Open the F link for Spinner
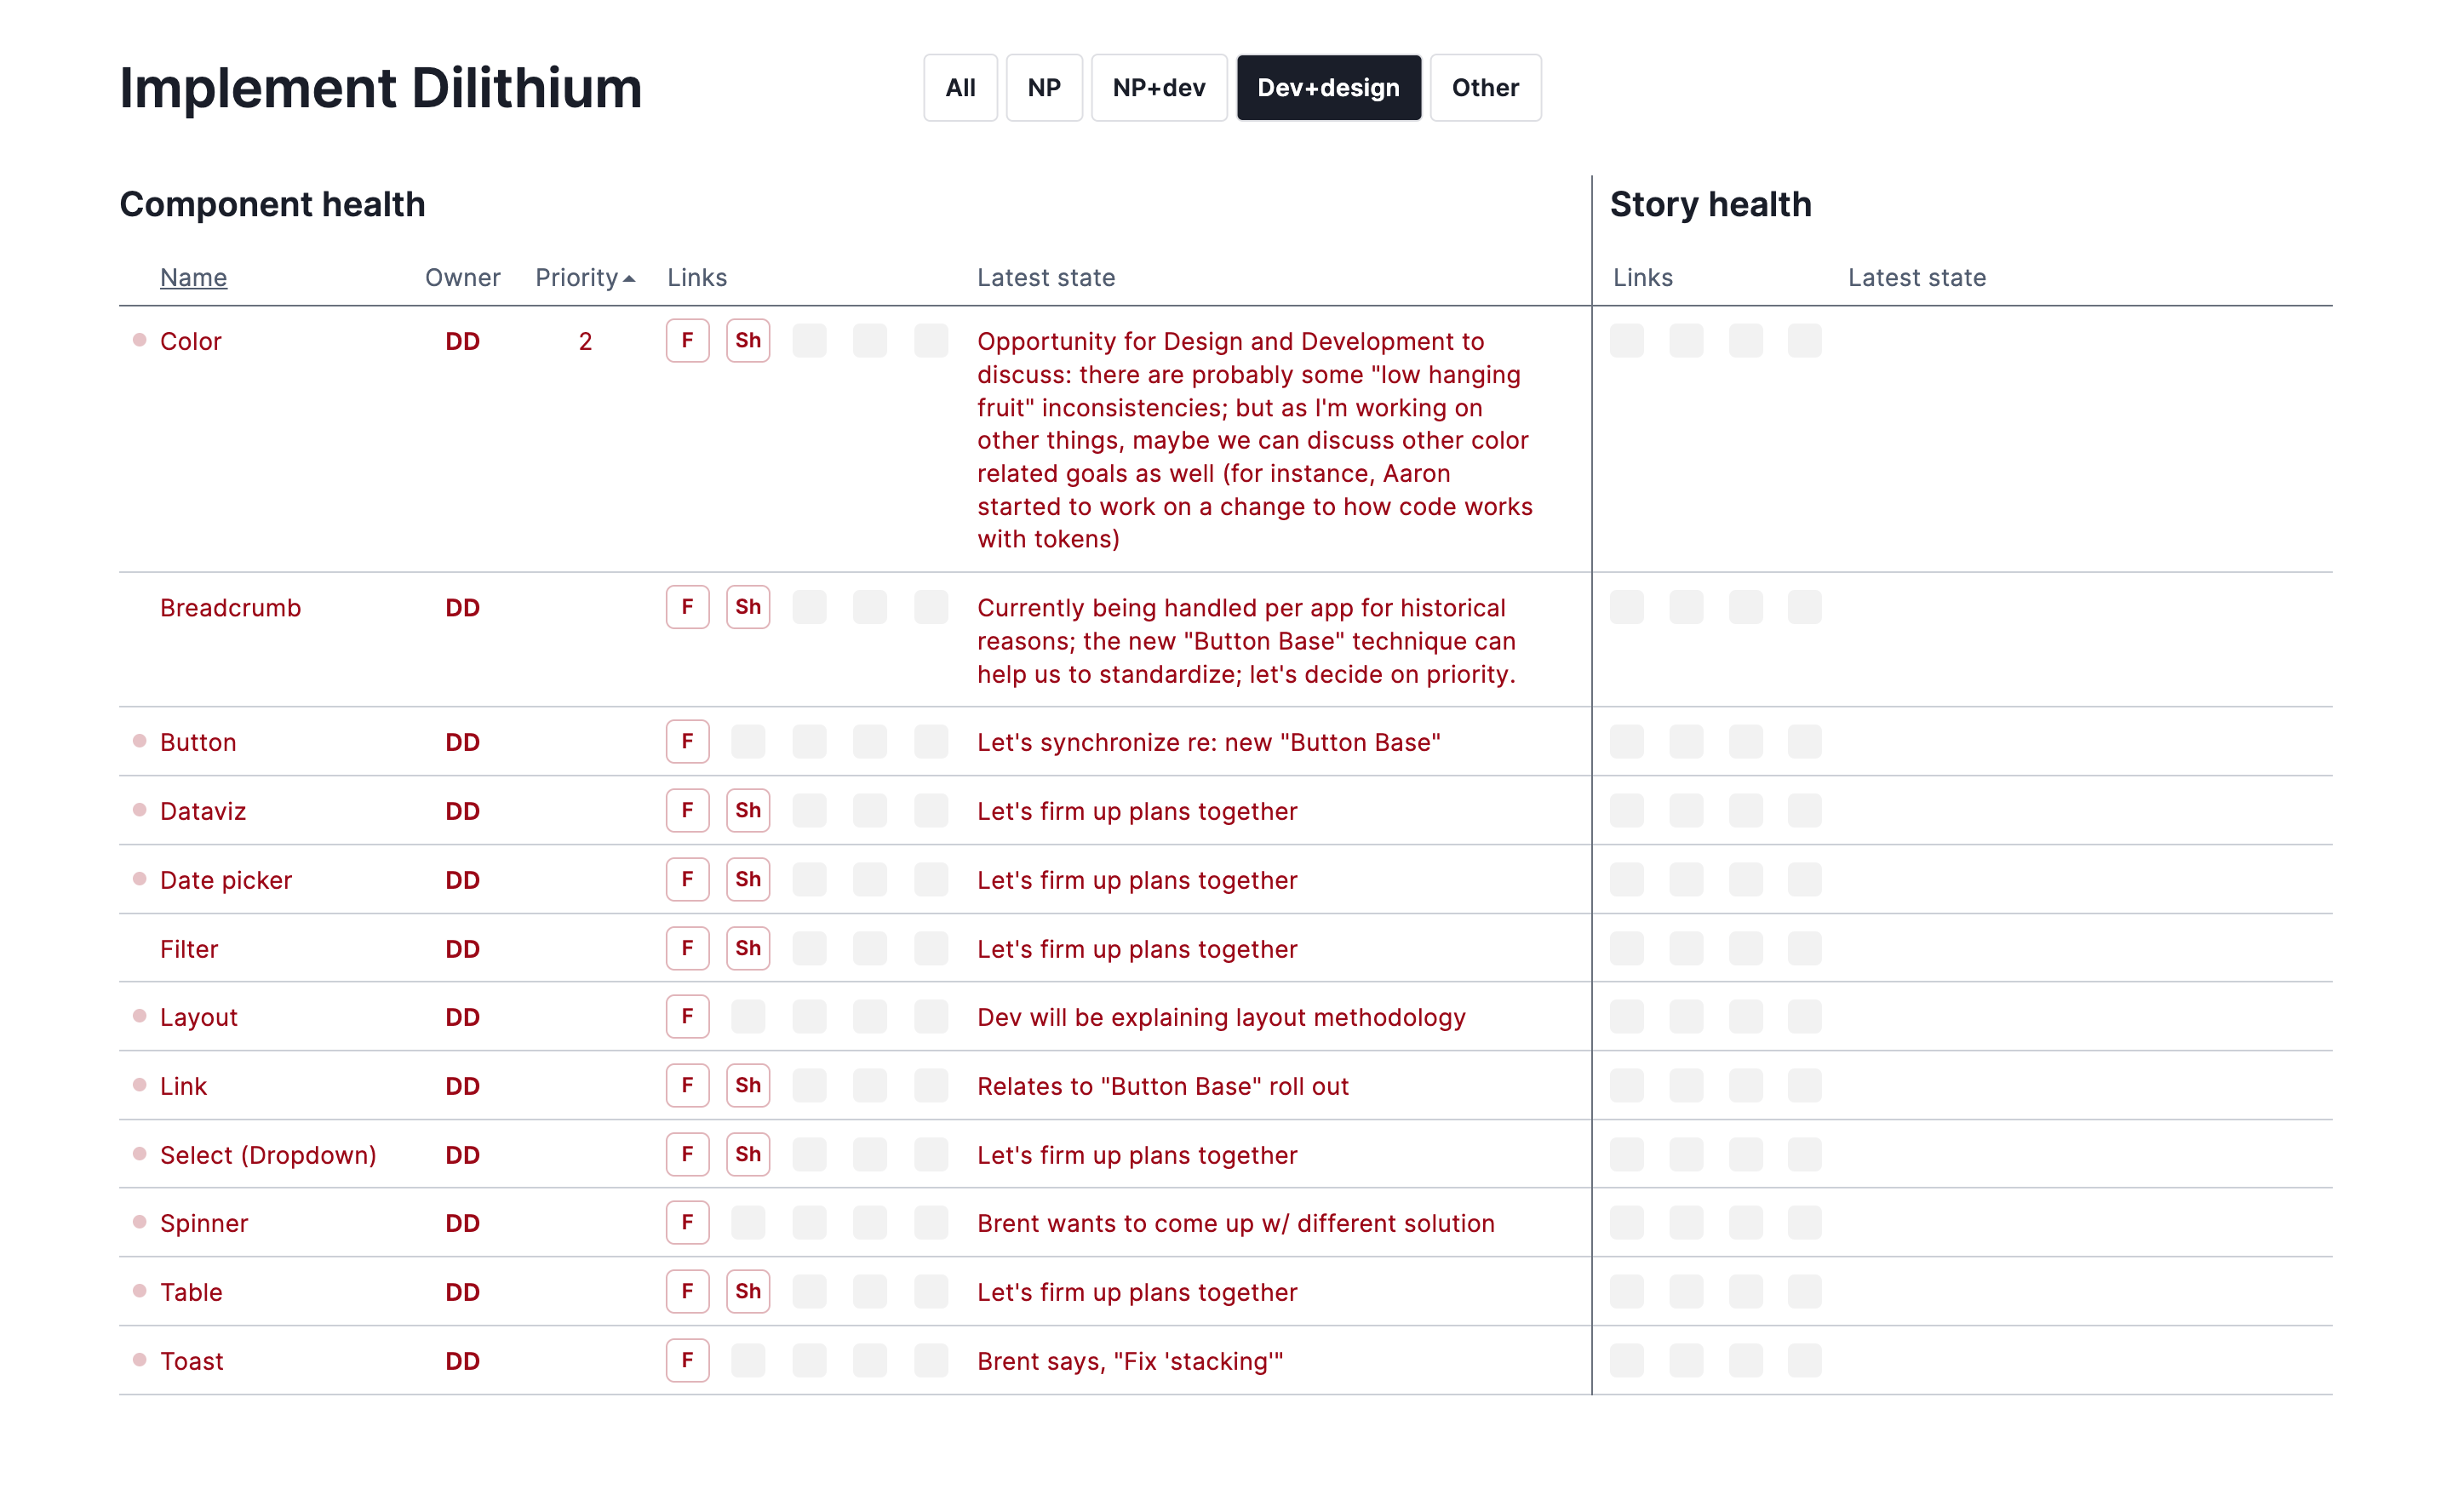2452x1512 pixels. [x=687, y=1223]
